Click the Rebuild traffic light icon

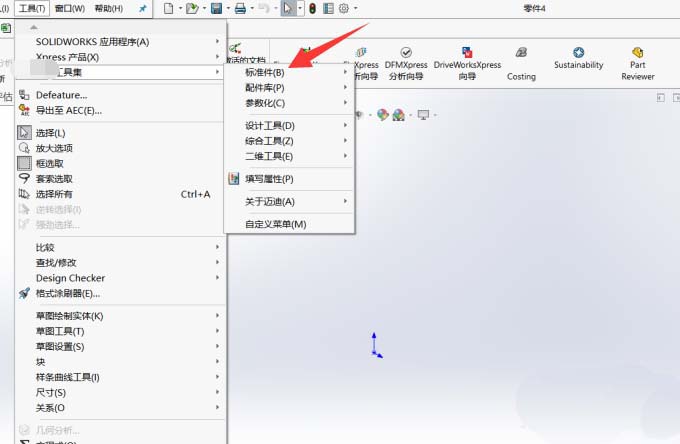[312, 8]
